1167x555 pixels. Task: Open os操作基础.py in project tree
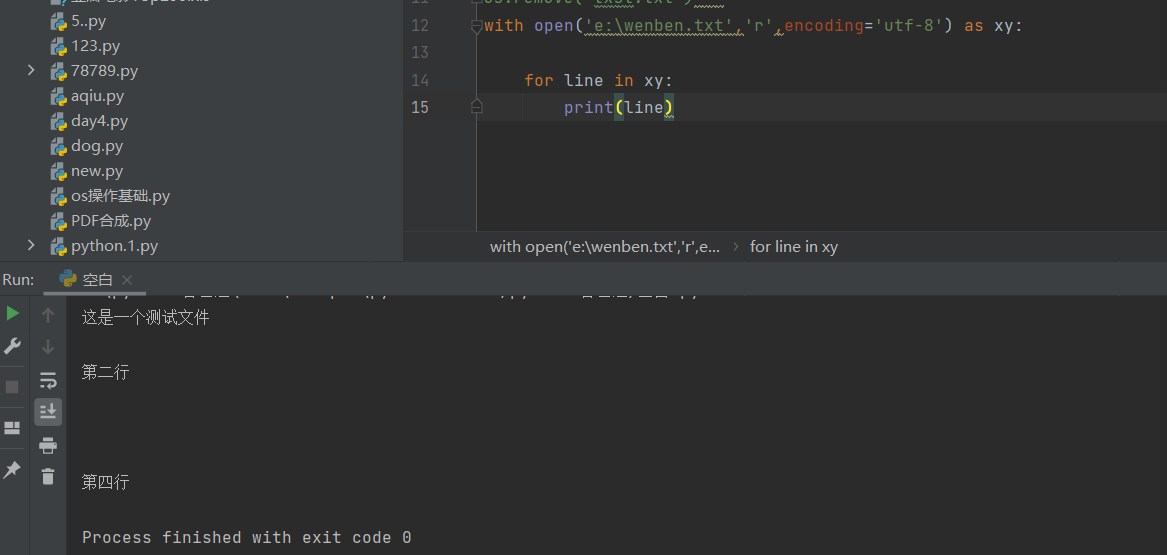110,196
